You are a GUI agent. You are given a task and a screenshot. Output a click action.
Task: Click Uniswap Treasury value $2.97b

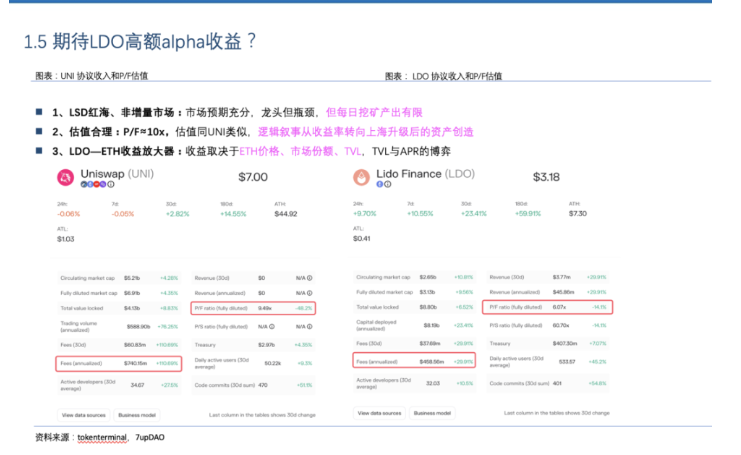[267, 345]
